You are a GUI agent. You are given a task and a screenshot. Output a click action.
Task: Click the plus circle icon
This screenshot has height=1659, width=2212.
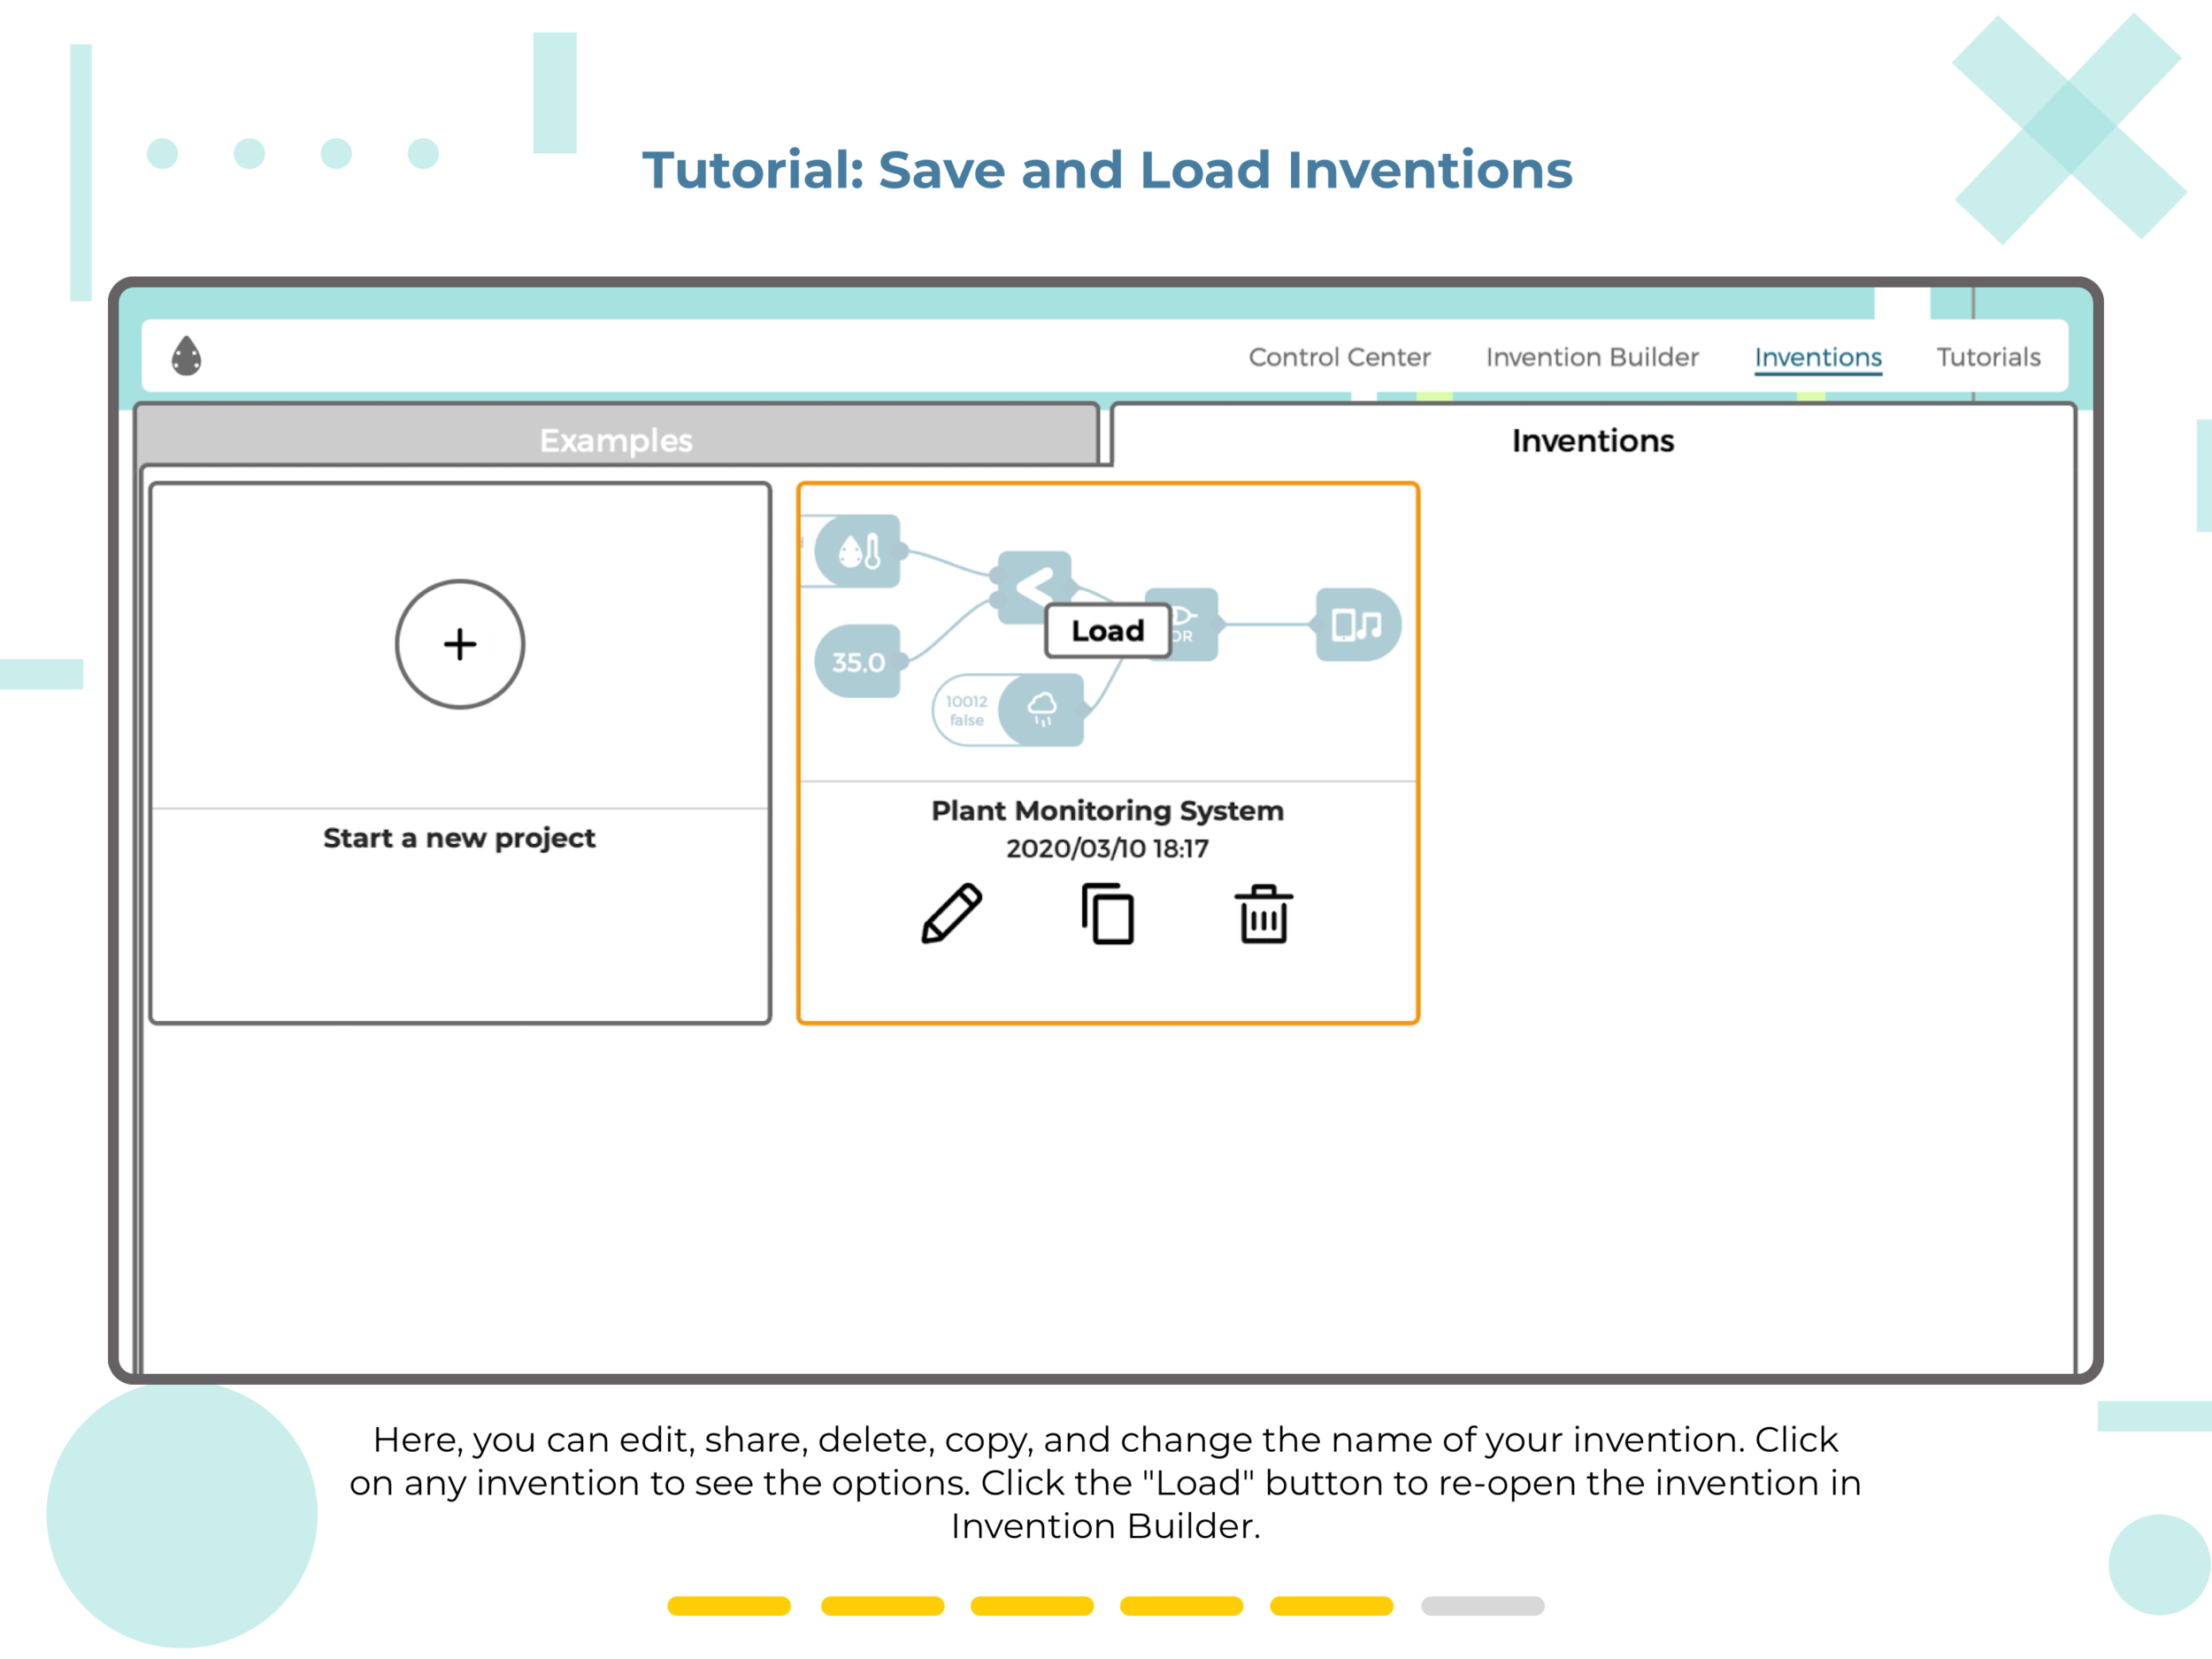[460, 644]
